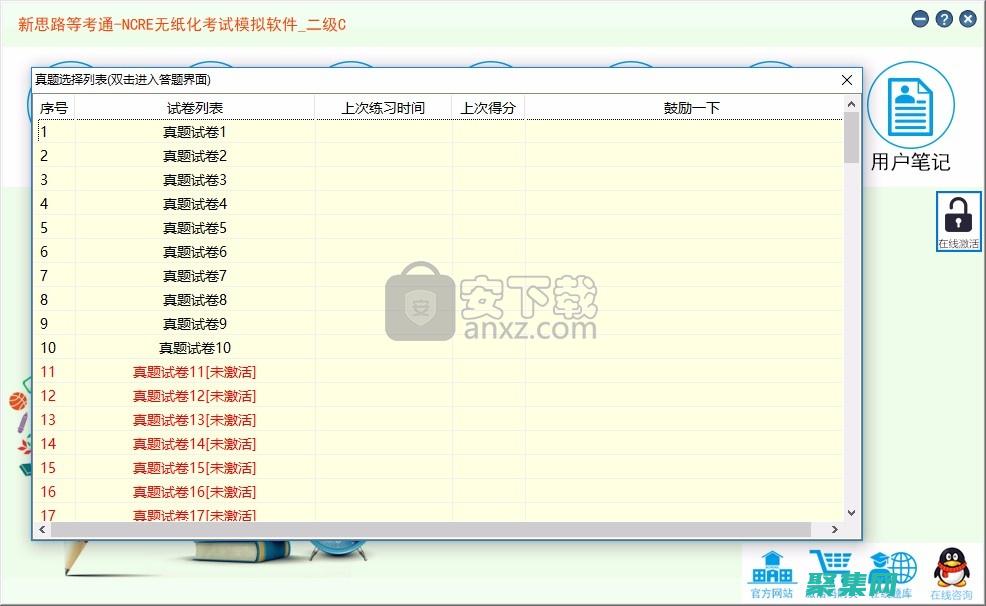The height and width of the screenshot is (606, 986).
Task: Select the 真题试卷10 exam paper row
Action: [x=196, y=347]
